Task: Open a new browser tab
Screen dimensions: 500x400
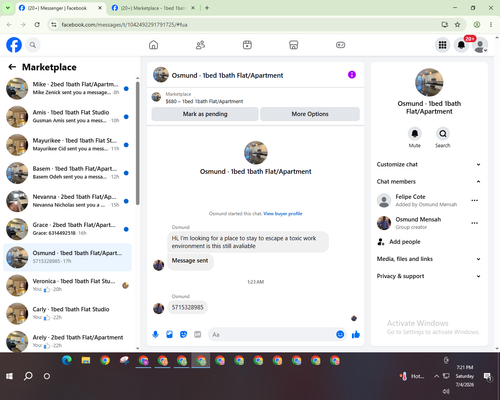Action: tap(207, 8)
